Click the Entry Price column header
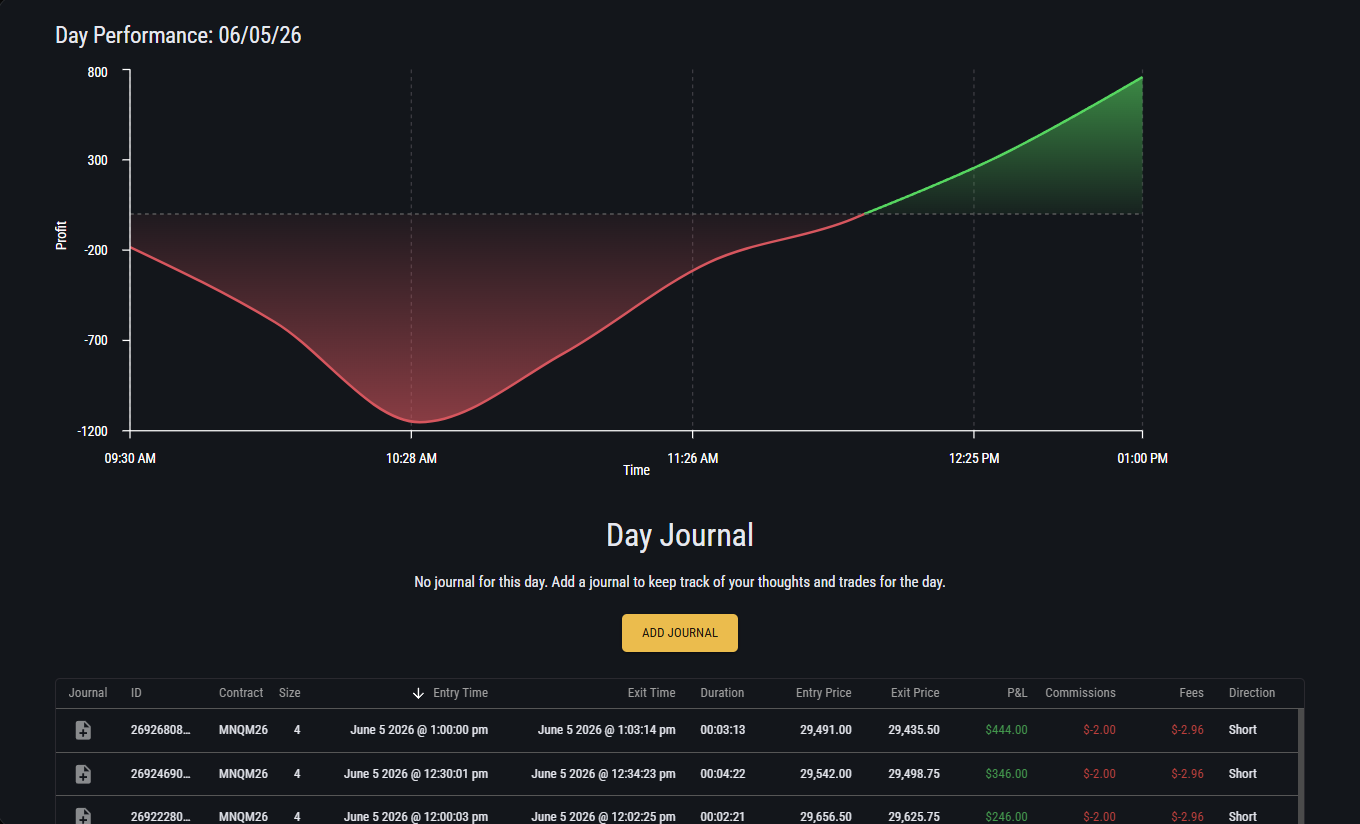This screenshot has height=824, width=1360. pyautogui.click(x=824, y=693)
